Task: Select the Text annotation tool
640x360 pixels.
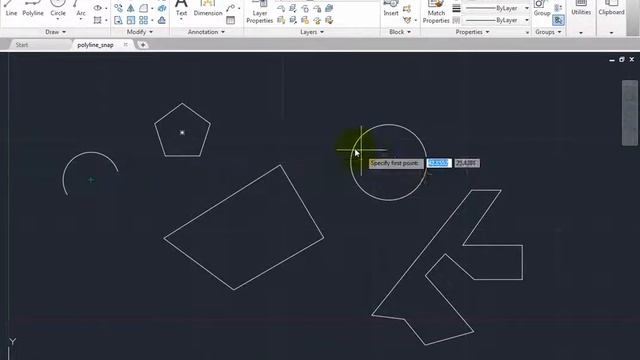Action: point(181,9)
